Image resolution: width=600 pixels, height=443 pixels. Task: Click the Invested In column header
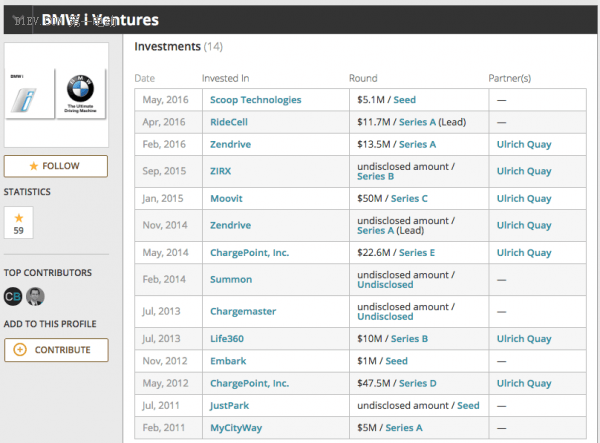coord(225,78)
